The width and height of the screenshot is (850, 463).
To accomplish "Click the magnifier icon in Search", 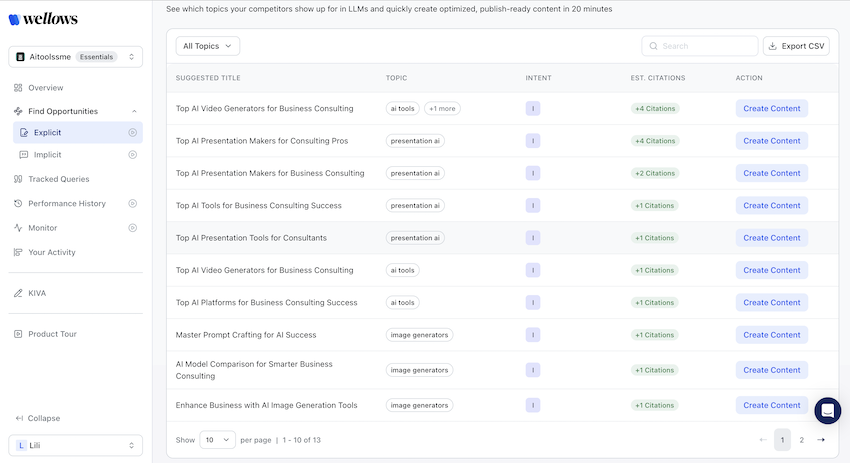I will [653, 46].
